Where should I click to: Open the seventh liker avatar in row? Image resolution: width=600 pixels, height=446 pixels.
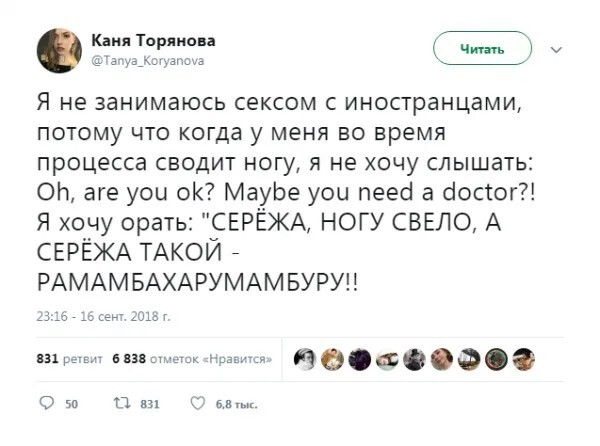point(469,360)
